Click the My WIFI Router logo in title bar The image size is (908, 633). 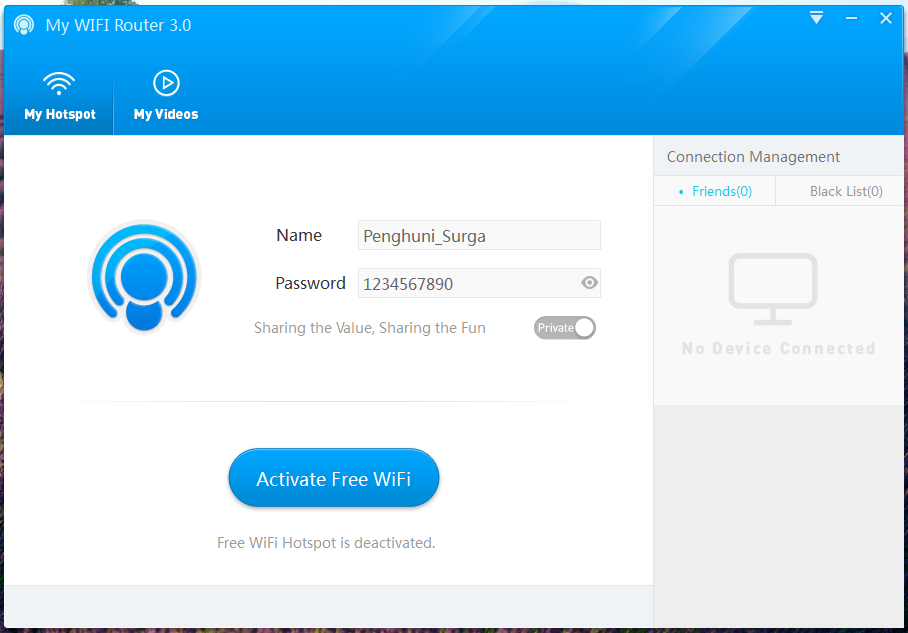(x=24, y=25)
